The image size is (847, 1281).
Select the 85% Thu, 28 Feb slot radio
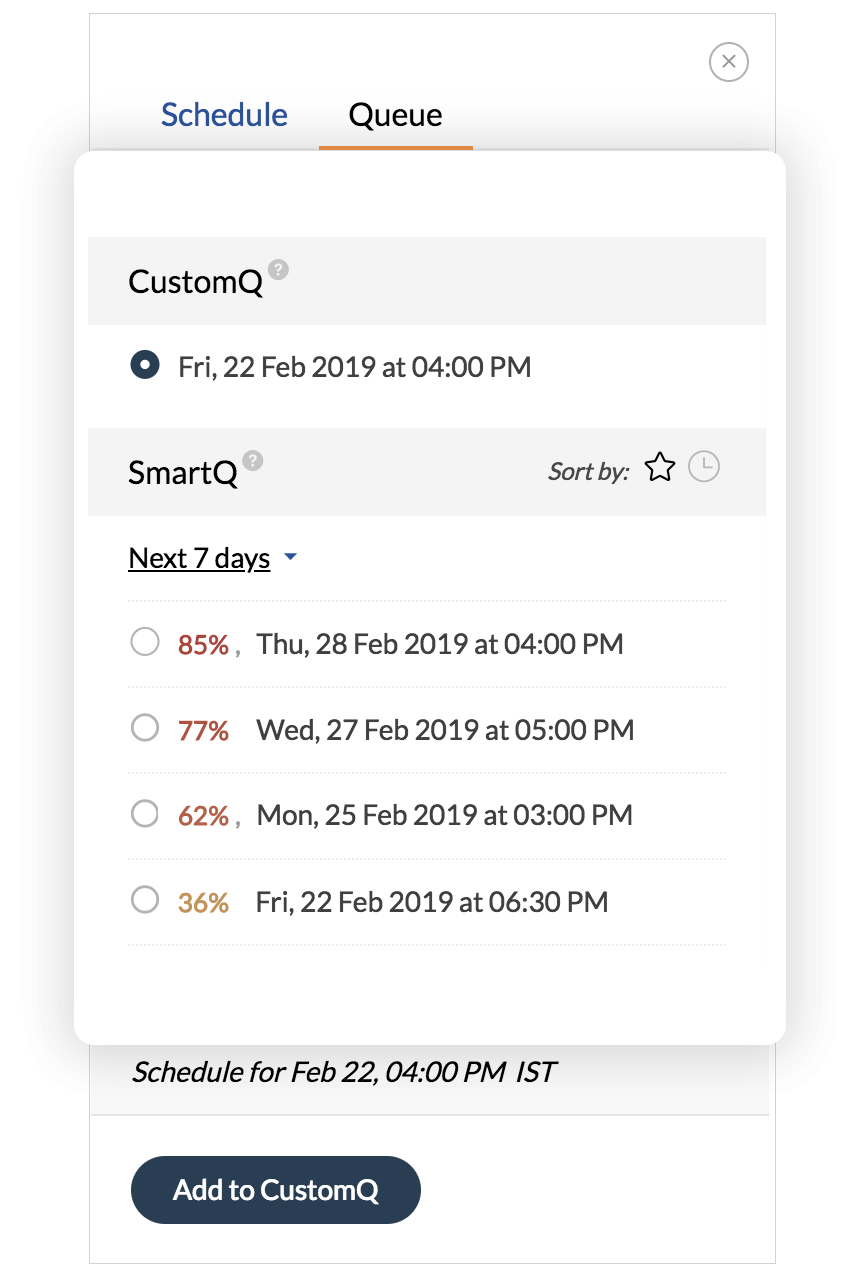145,642
